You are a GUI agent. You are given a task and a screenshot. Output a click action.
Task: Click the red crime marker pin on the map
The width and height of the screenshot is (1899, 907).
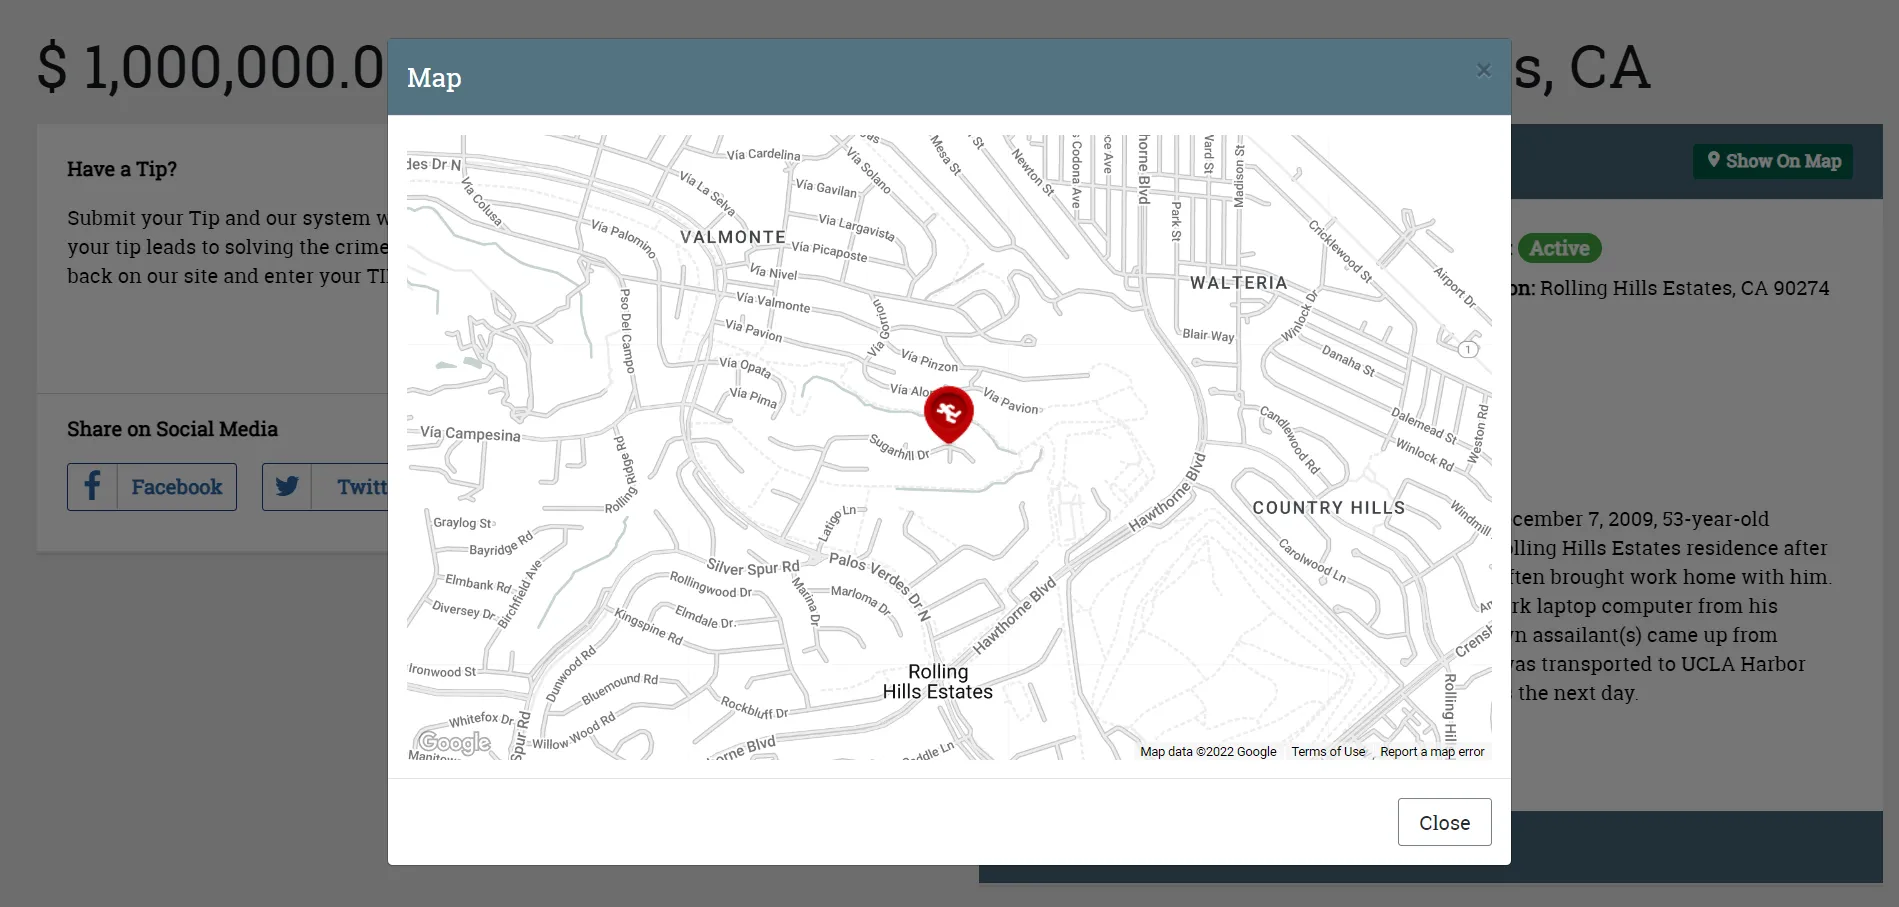[x=948, y=413]
